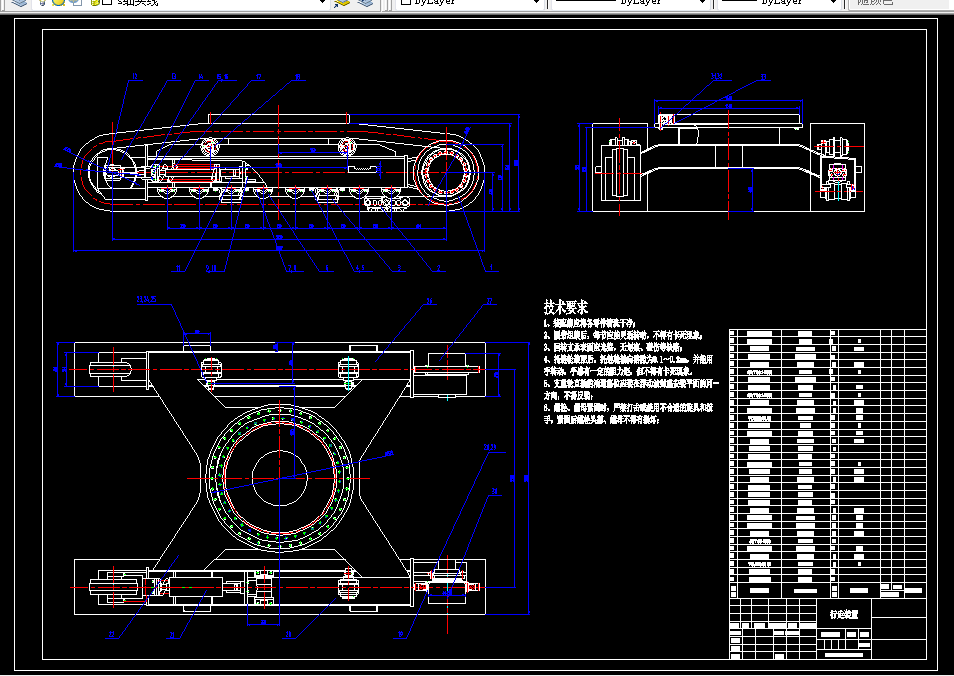Click the 行走装置 title block cell
This screenshot has width=954, height=676.
[x=844, y=615]
